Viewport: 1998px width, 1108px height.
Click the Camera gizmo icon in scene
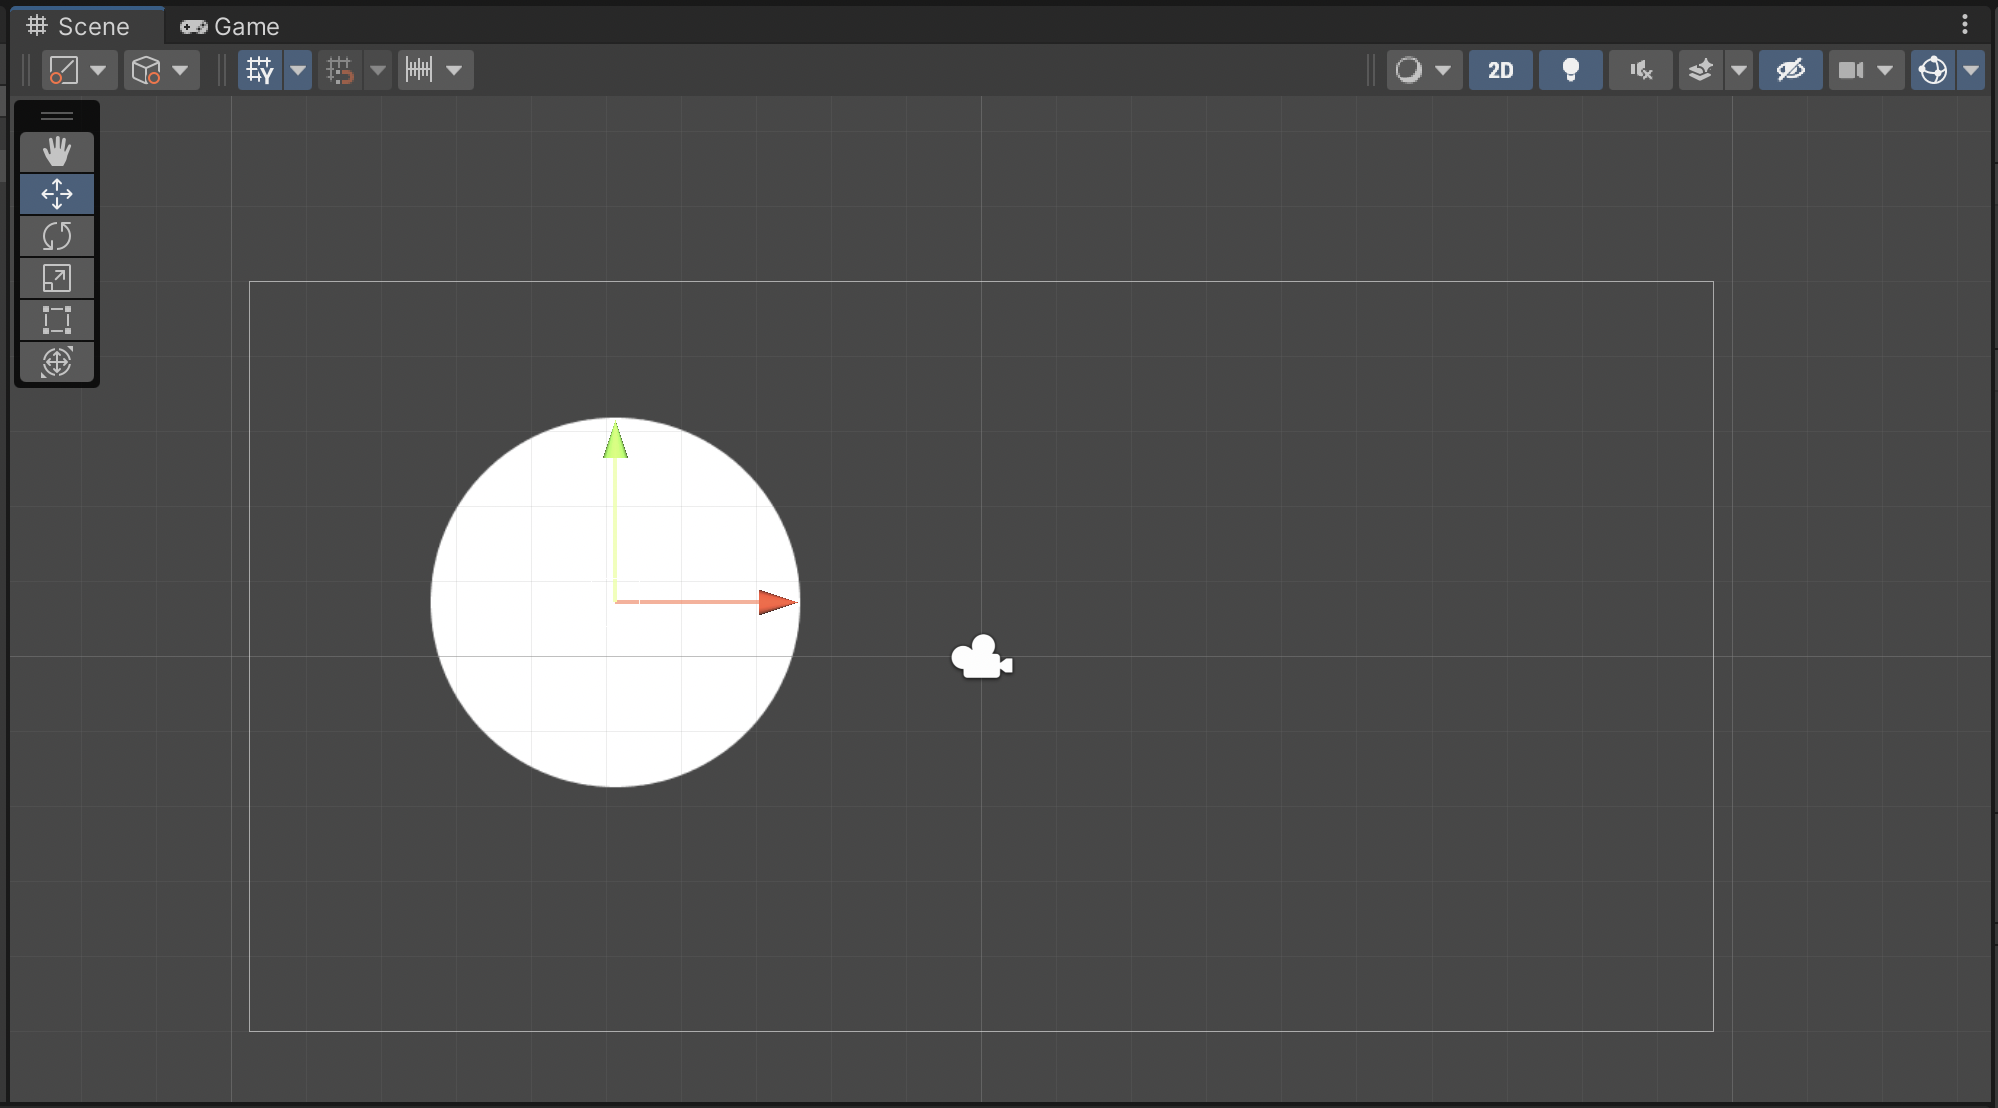tap(981, 658)
